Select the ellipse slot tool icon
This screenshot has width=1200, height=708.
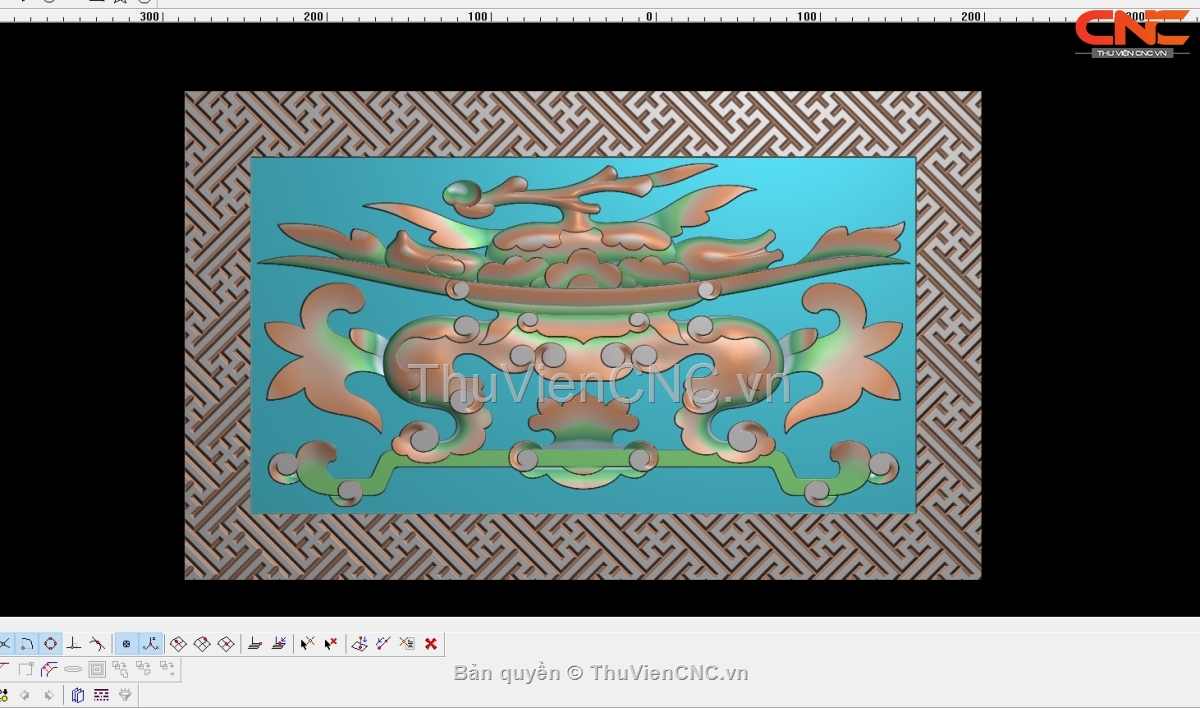(x=73, y=669)
